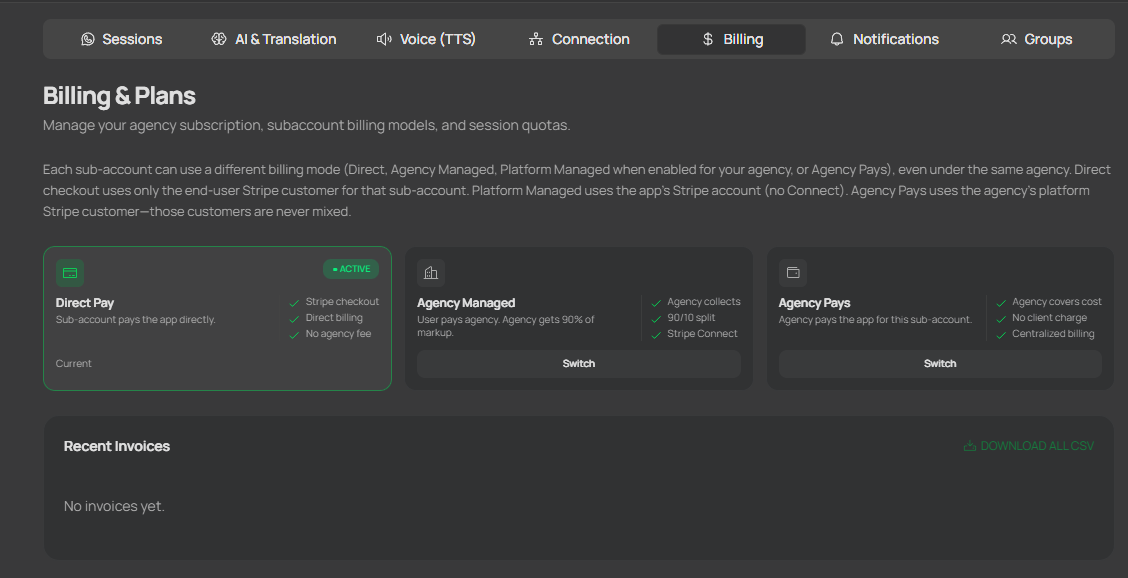Click the checkmark next to Stripe checkout
Screen dimensions: 1128x578
pyautogui.click(x=294, y=303)
